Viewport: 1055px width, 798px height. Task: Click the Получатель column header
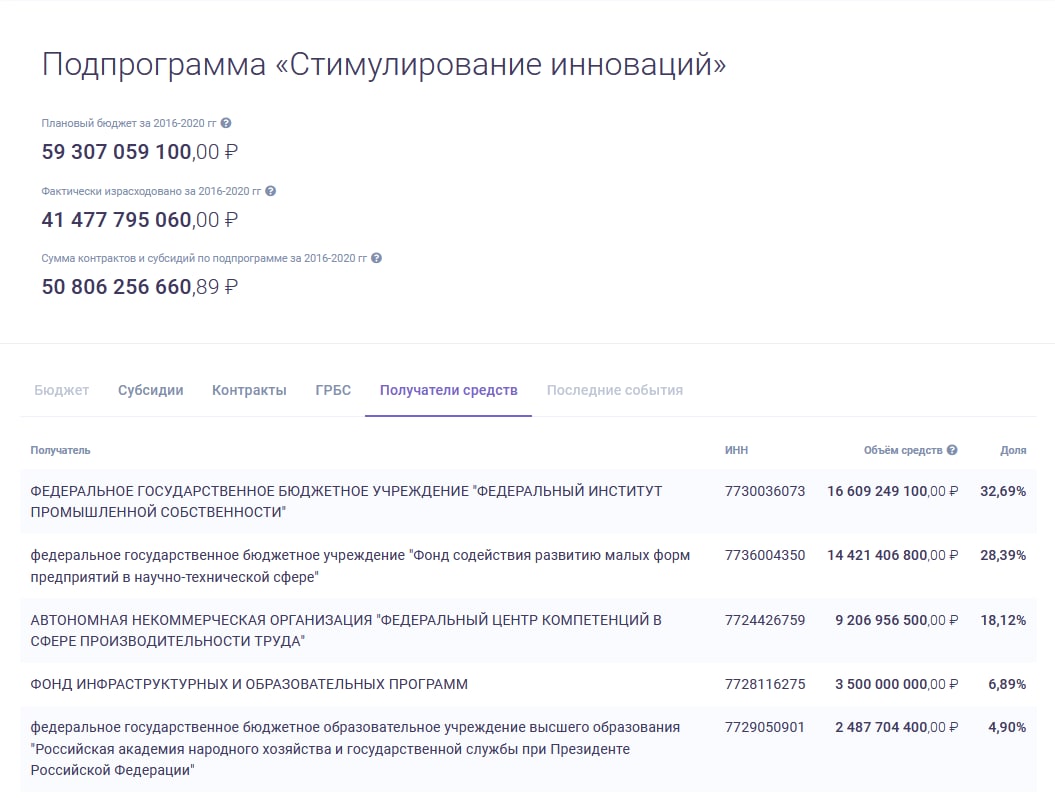point(60,450)
